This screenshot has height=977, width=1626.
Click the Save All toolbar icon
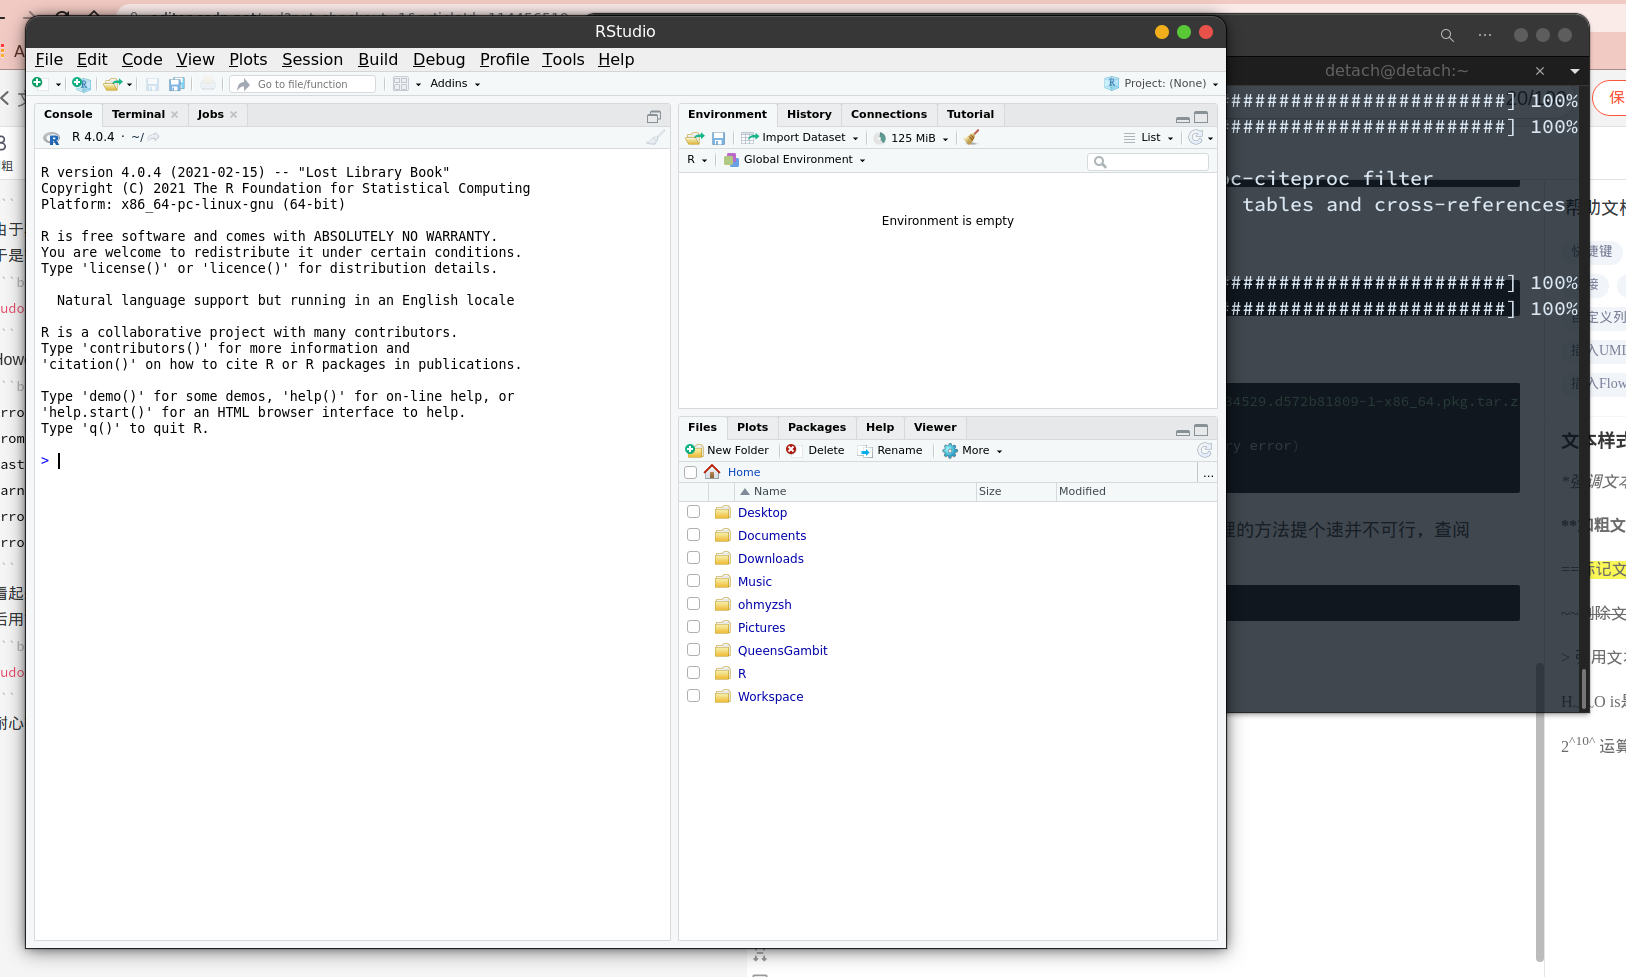(x=176, y=84)
